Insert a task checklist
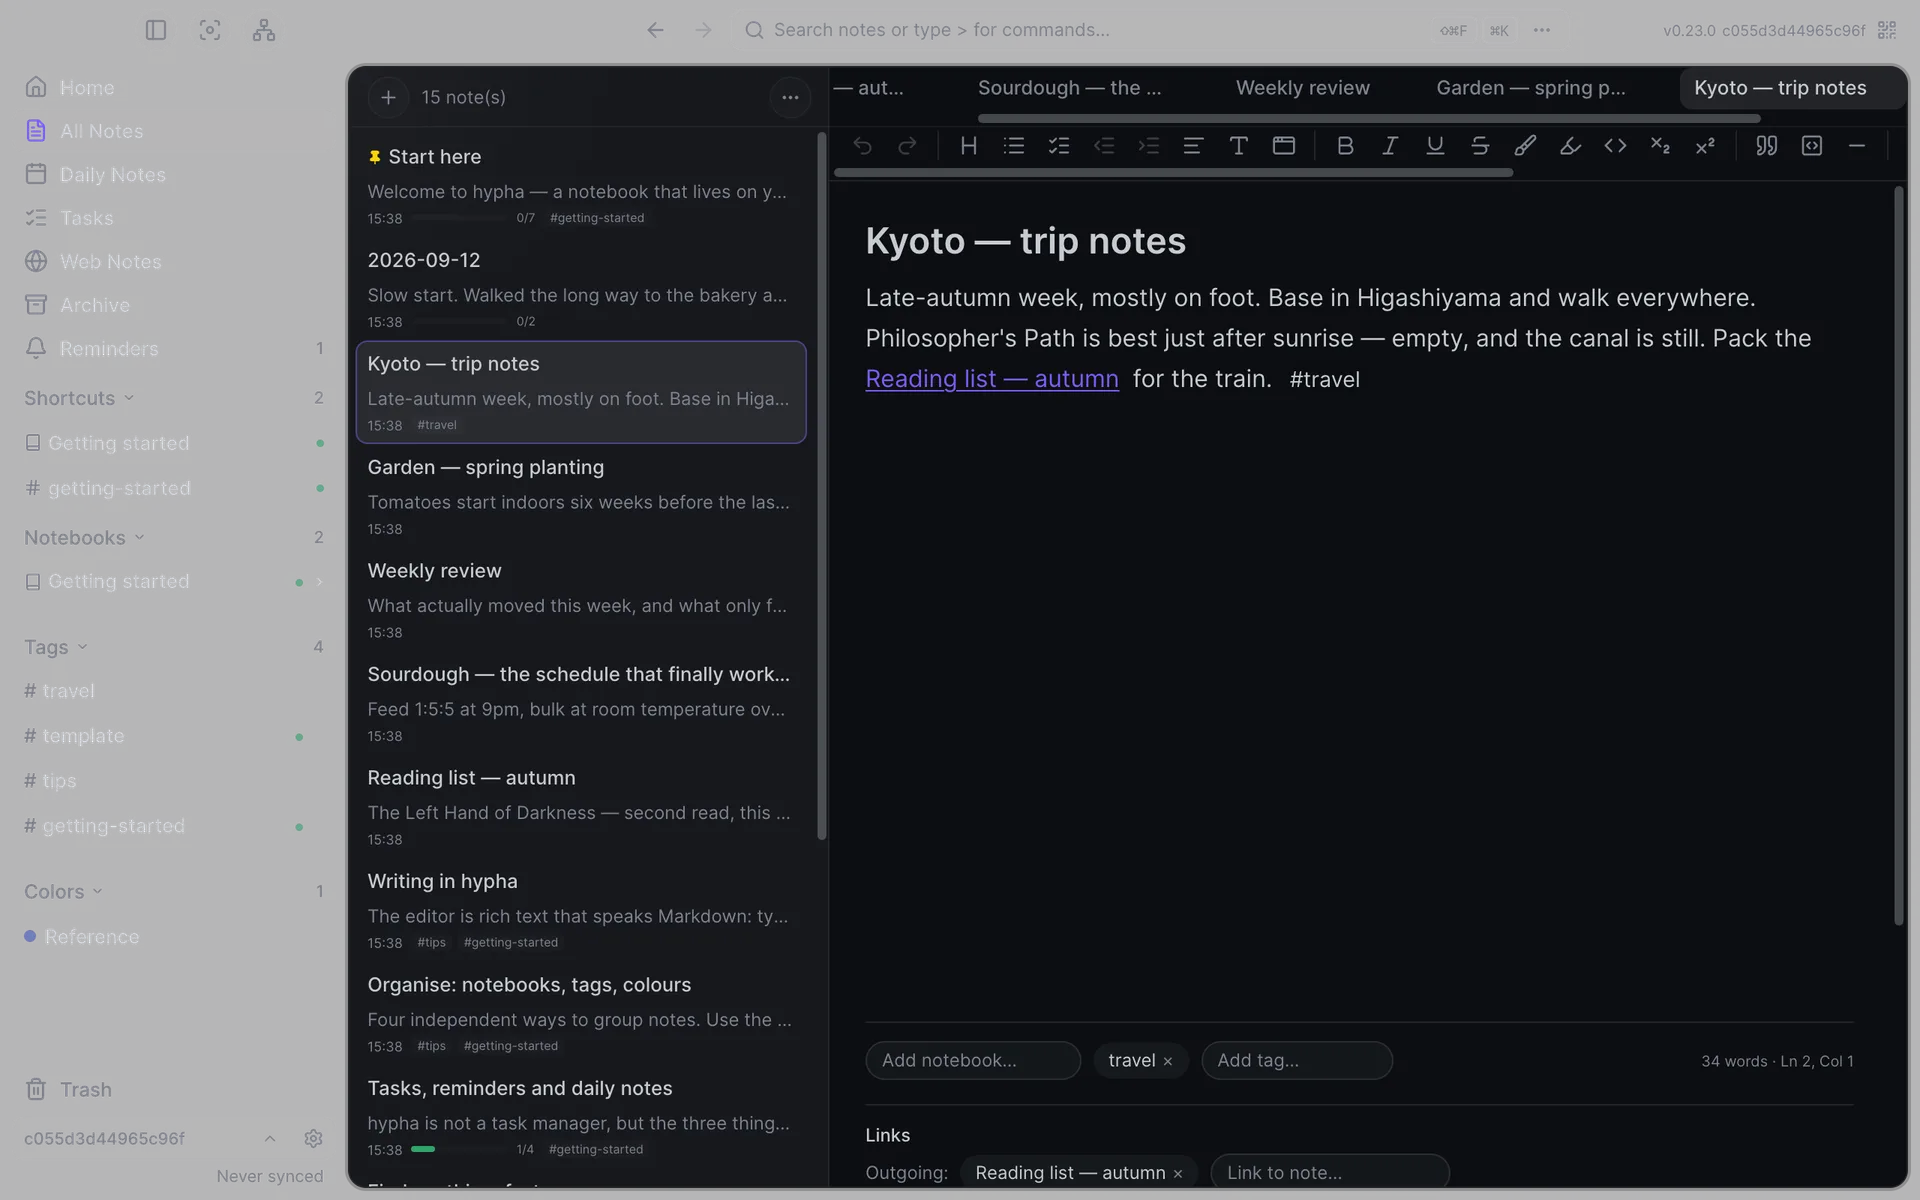The image size is (1920, 1200). click(x=1059, y=146)
